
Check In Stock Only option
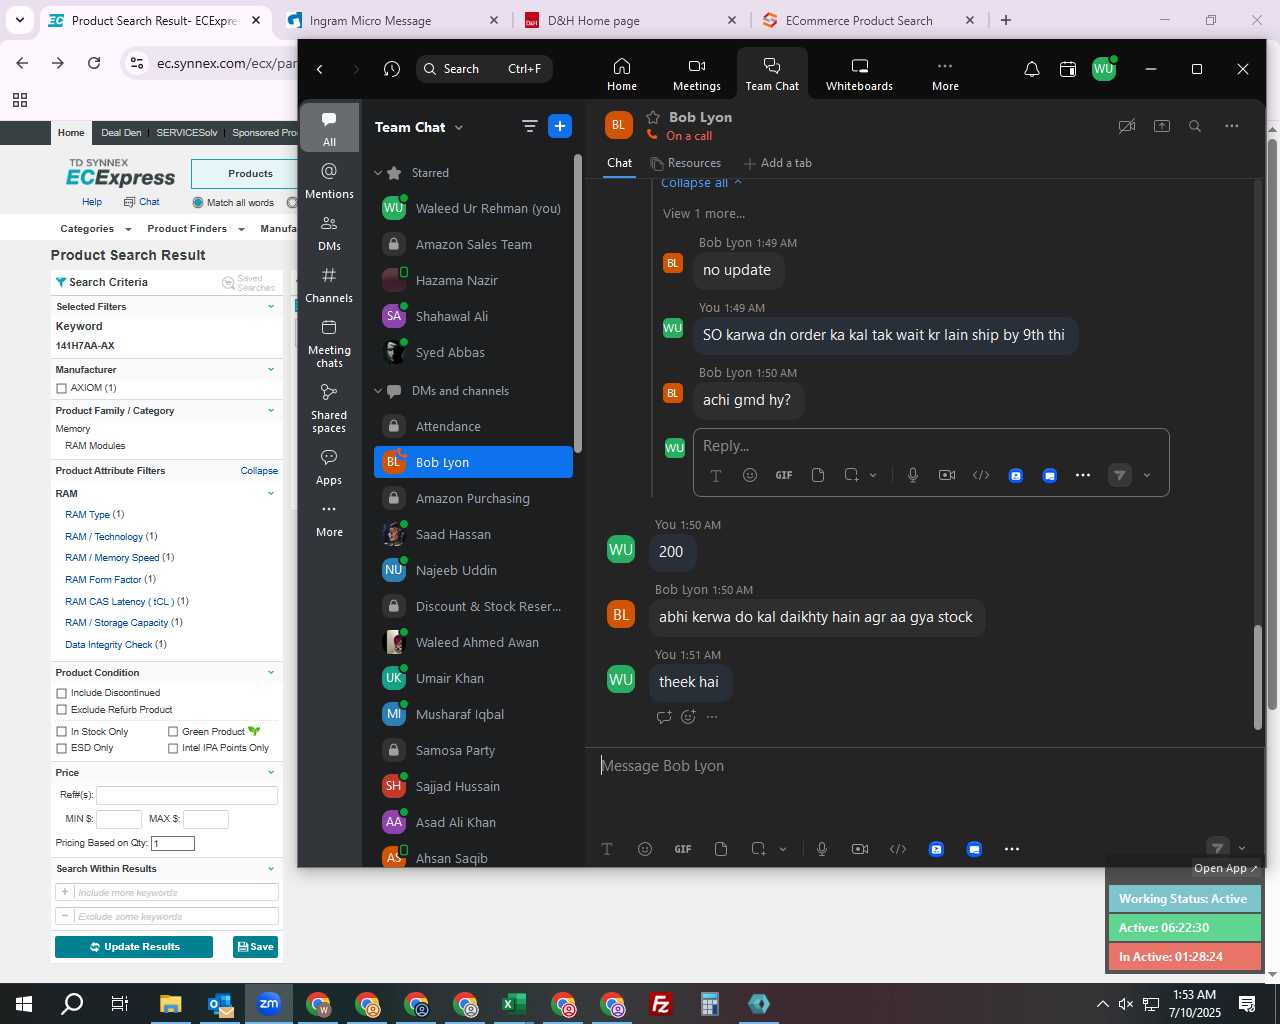(62, 732)
